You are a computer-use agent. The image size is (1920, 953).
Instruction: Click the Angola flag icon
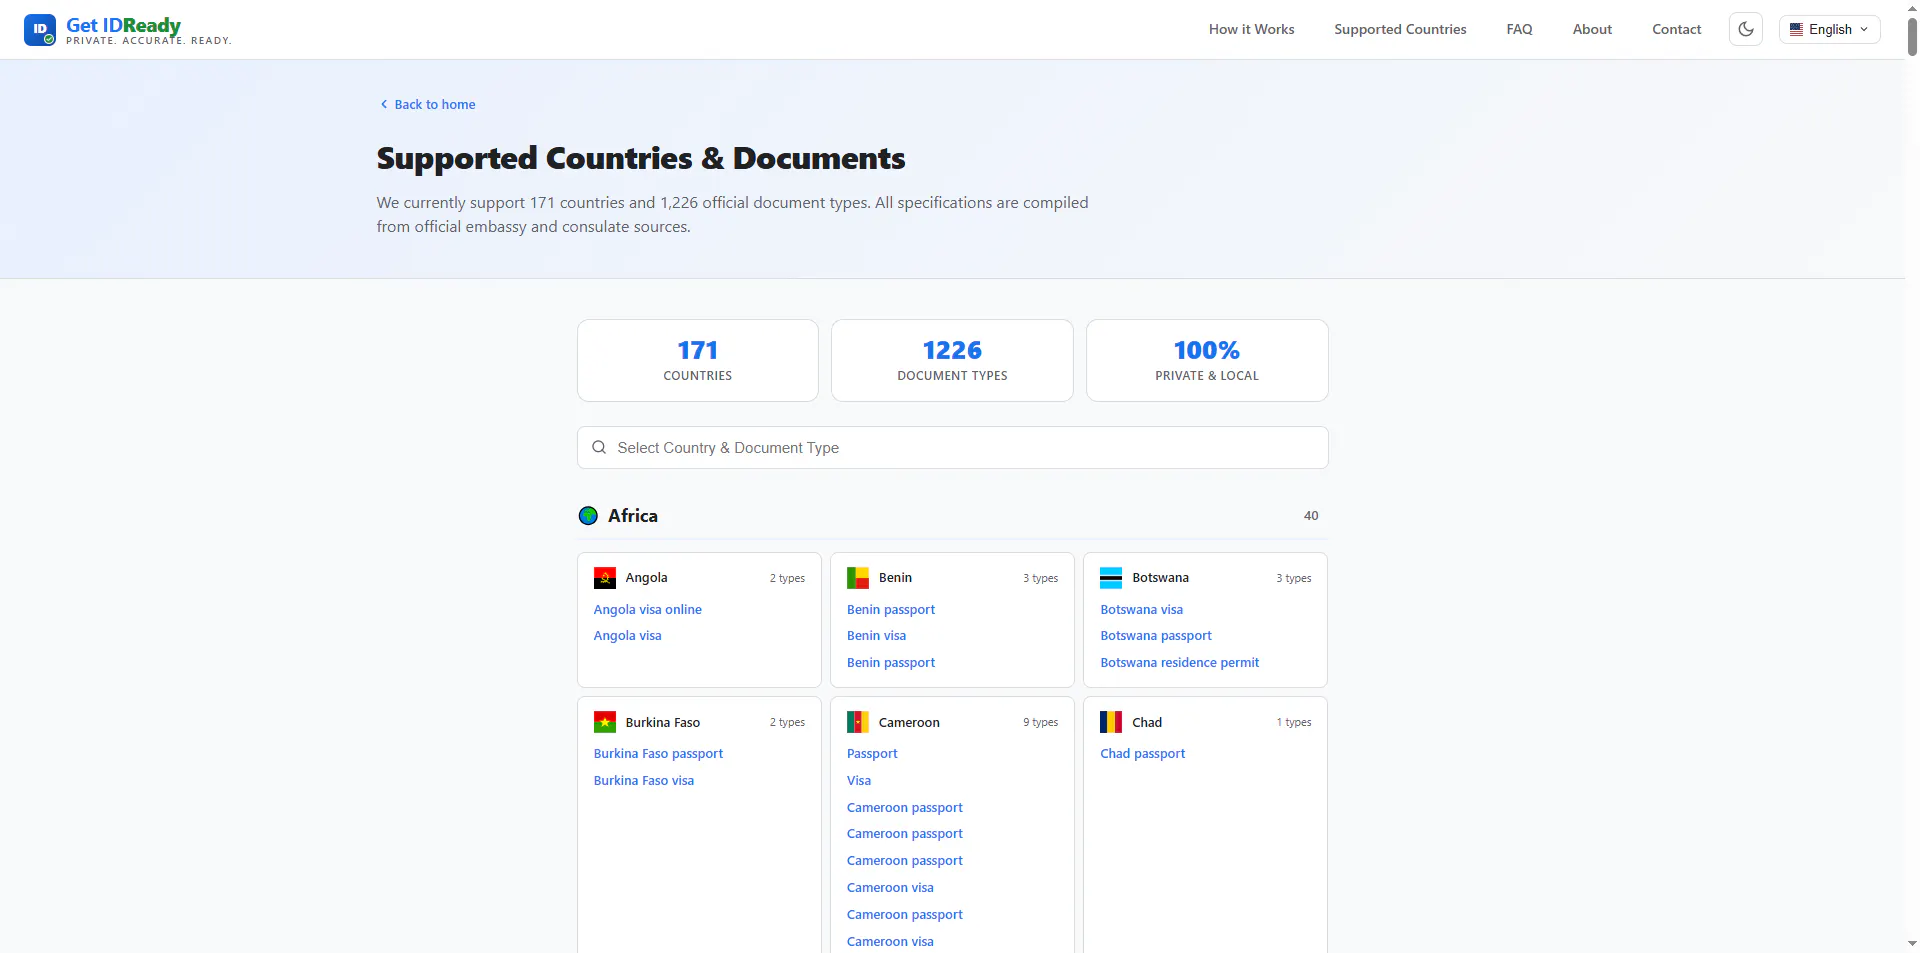pyautogui.click(x=605, y=578)
